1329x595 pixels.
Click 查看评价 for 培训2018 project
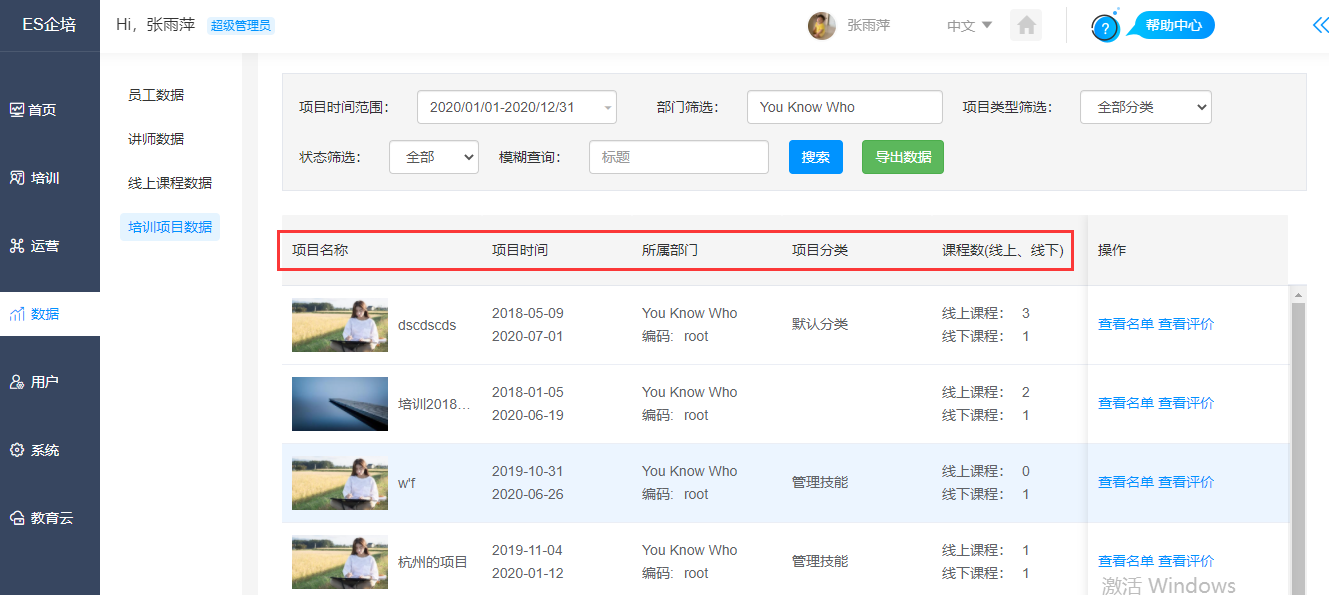[x=1186, y=403]
